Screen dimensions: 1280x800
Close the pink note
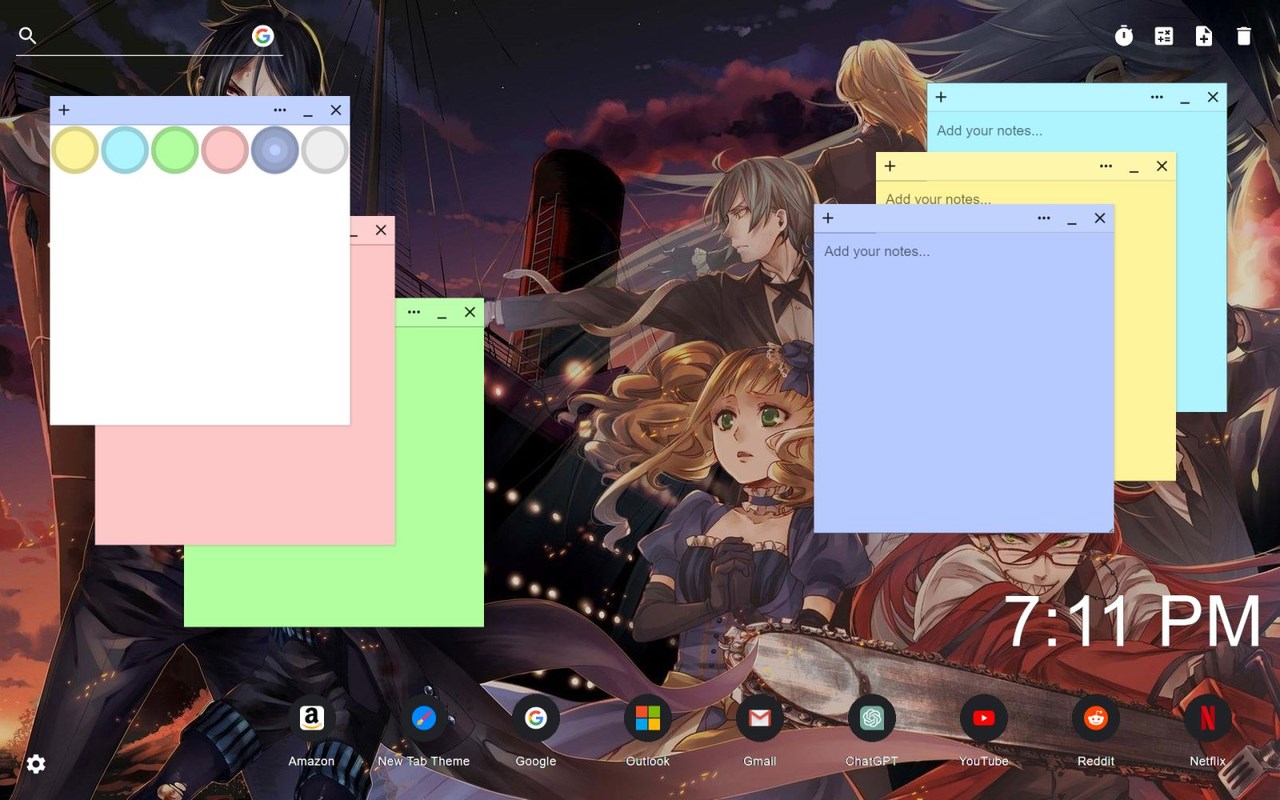click(381, 230)
